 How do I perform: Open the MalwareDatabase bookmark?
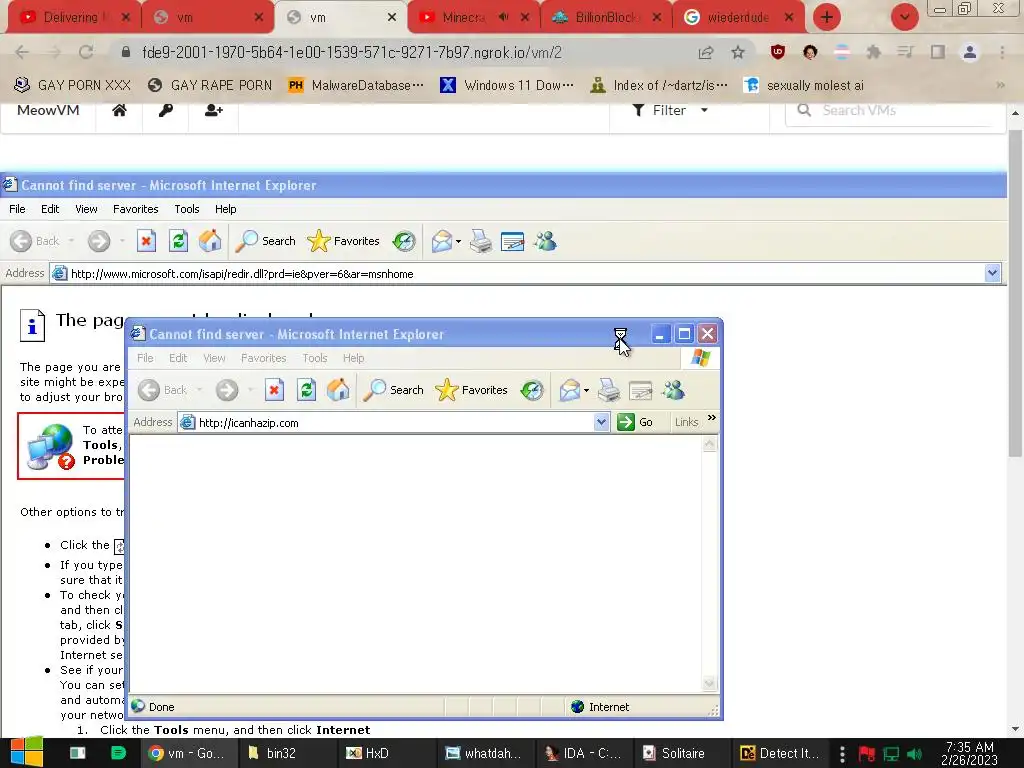[357, 86]
